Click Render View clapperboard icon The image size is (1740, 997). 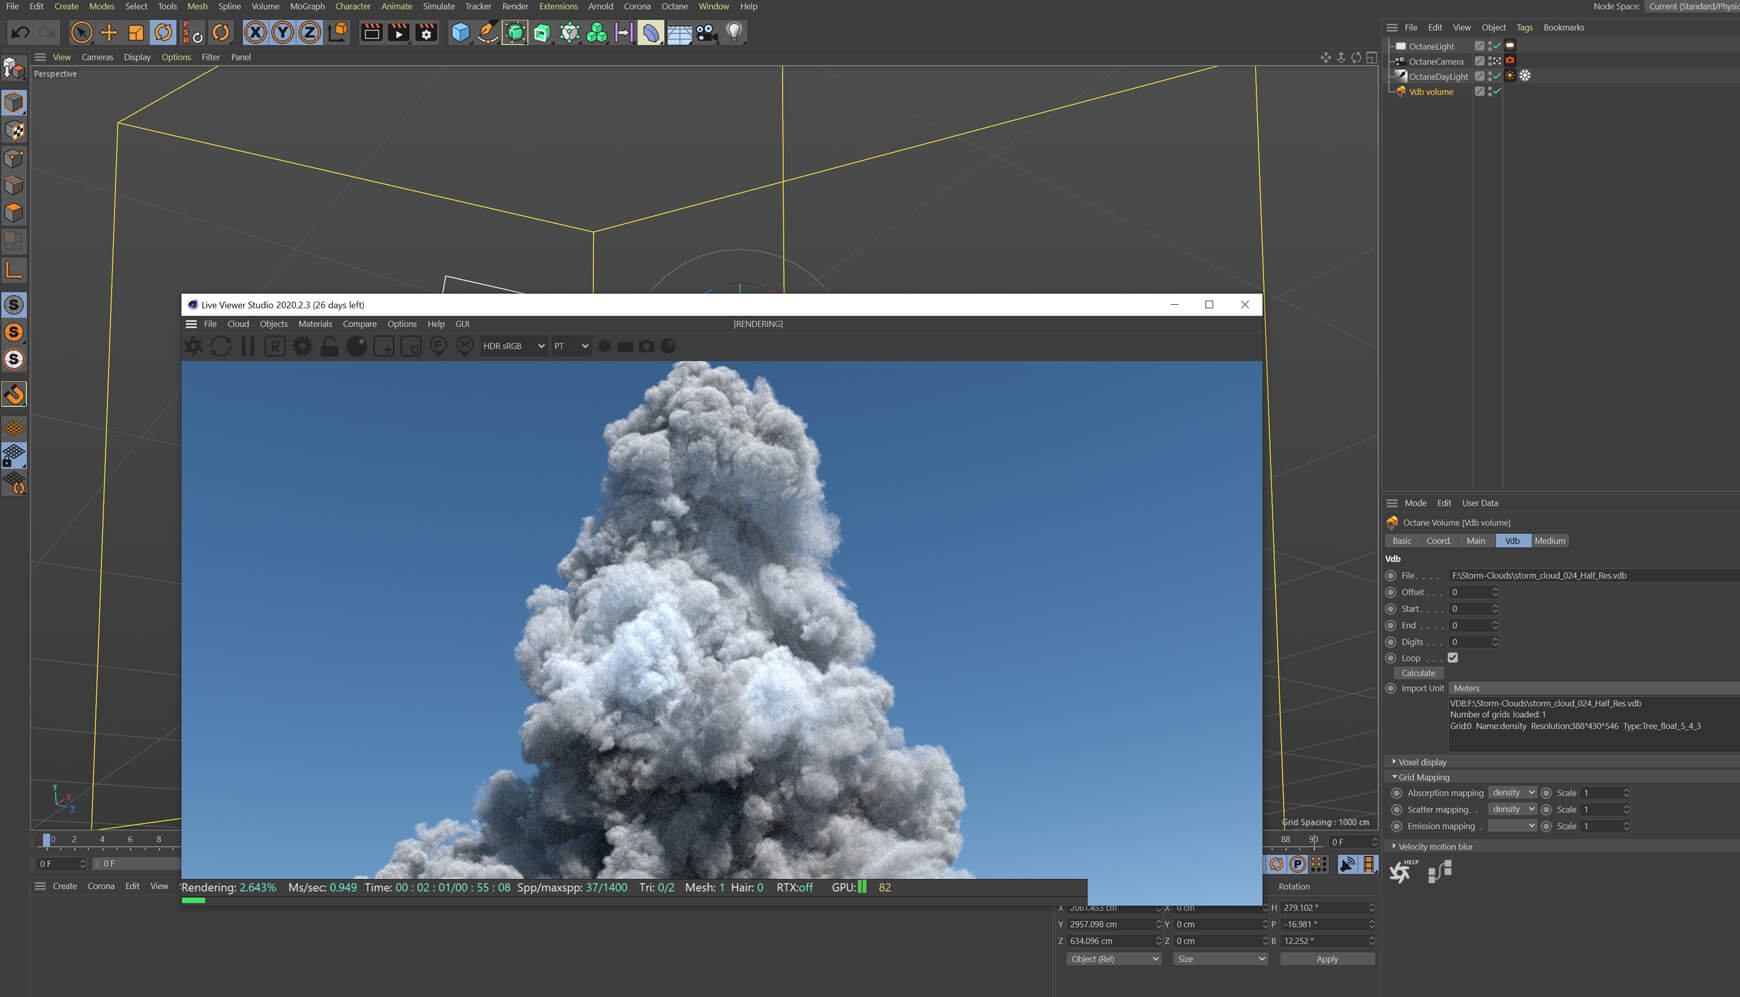[x=371, y=33]
